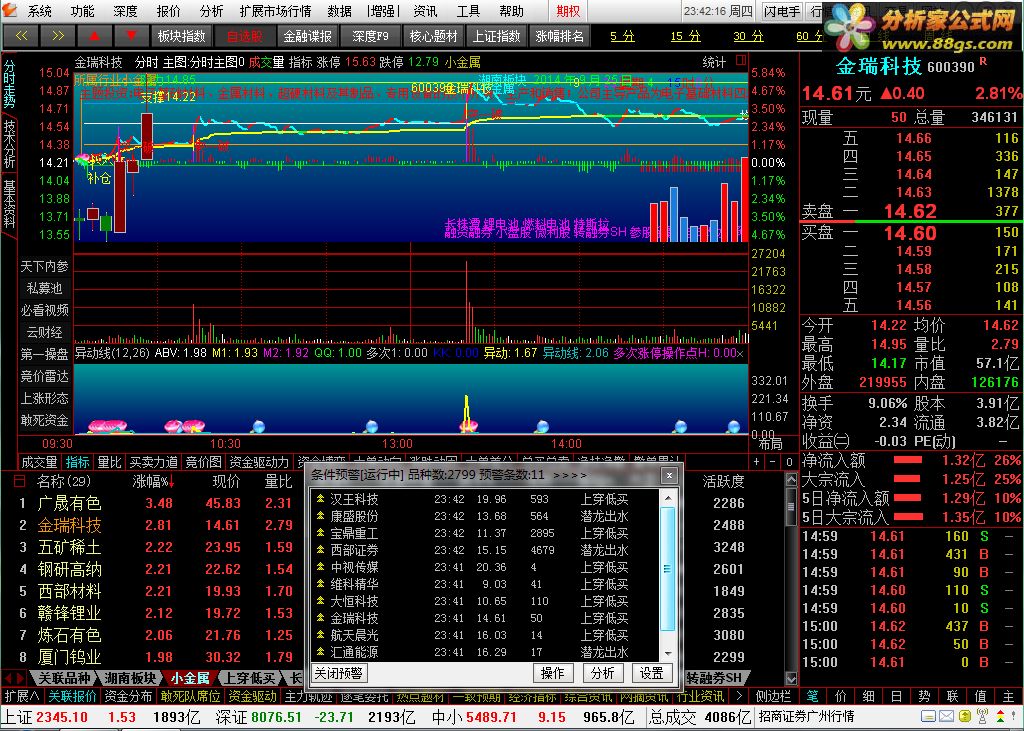The height and width of the screenshot is (731, 1024).
Task: Open the 分析 menu
Action: (211, 11)
